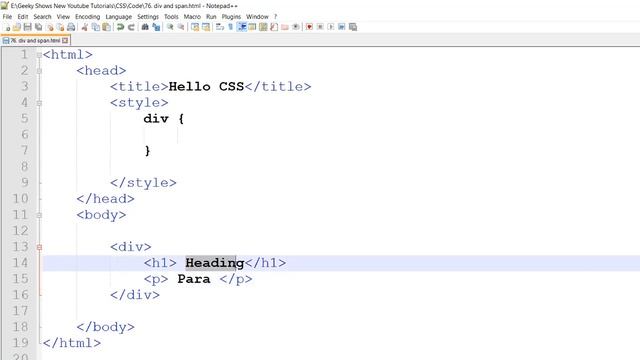
Task: Open the User Defined Language icon
Action: 252,27
